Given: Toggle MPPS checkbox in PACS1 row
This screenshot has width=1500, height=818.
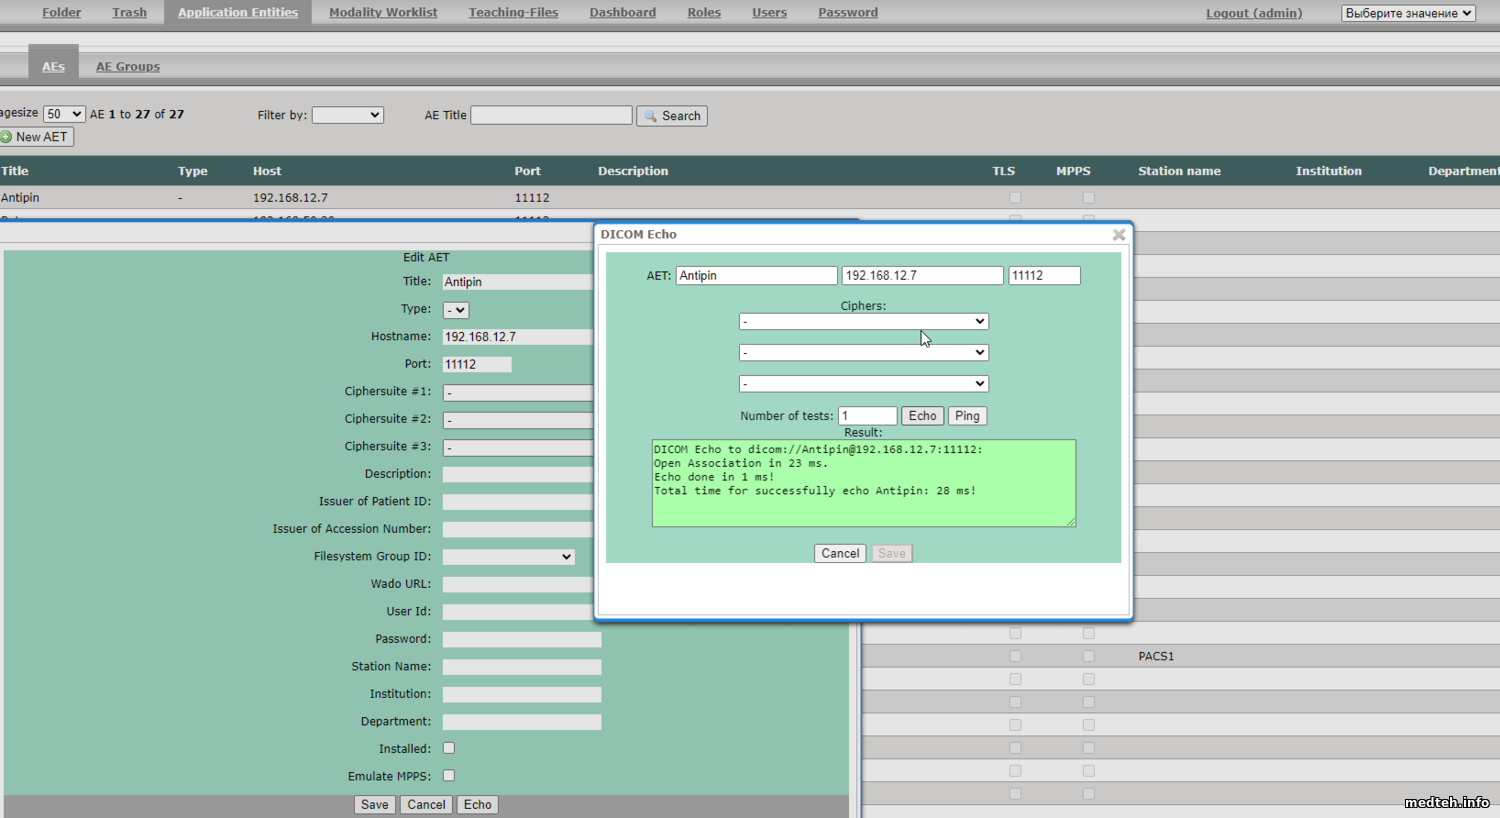Looking at the screenshot, I should click(1088, 656).
